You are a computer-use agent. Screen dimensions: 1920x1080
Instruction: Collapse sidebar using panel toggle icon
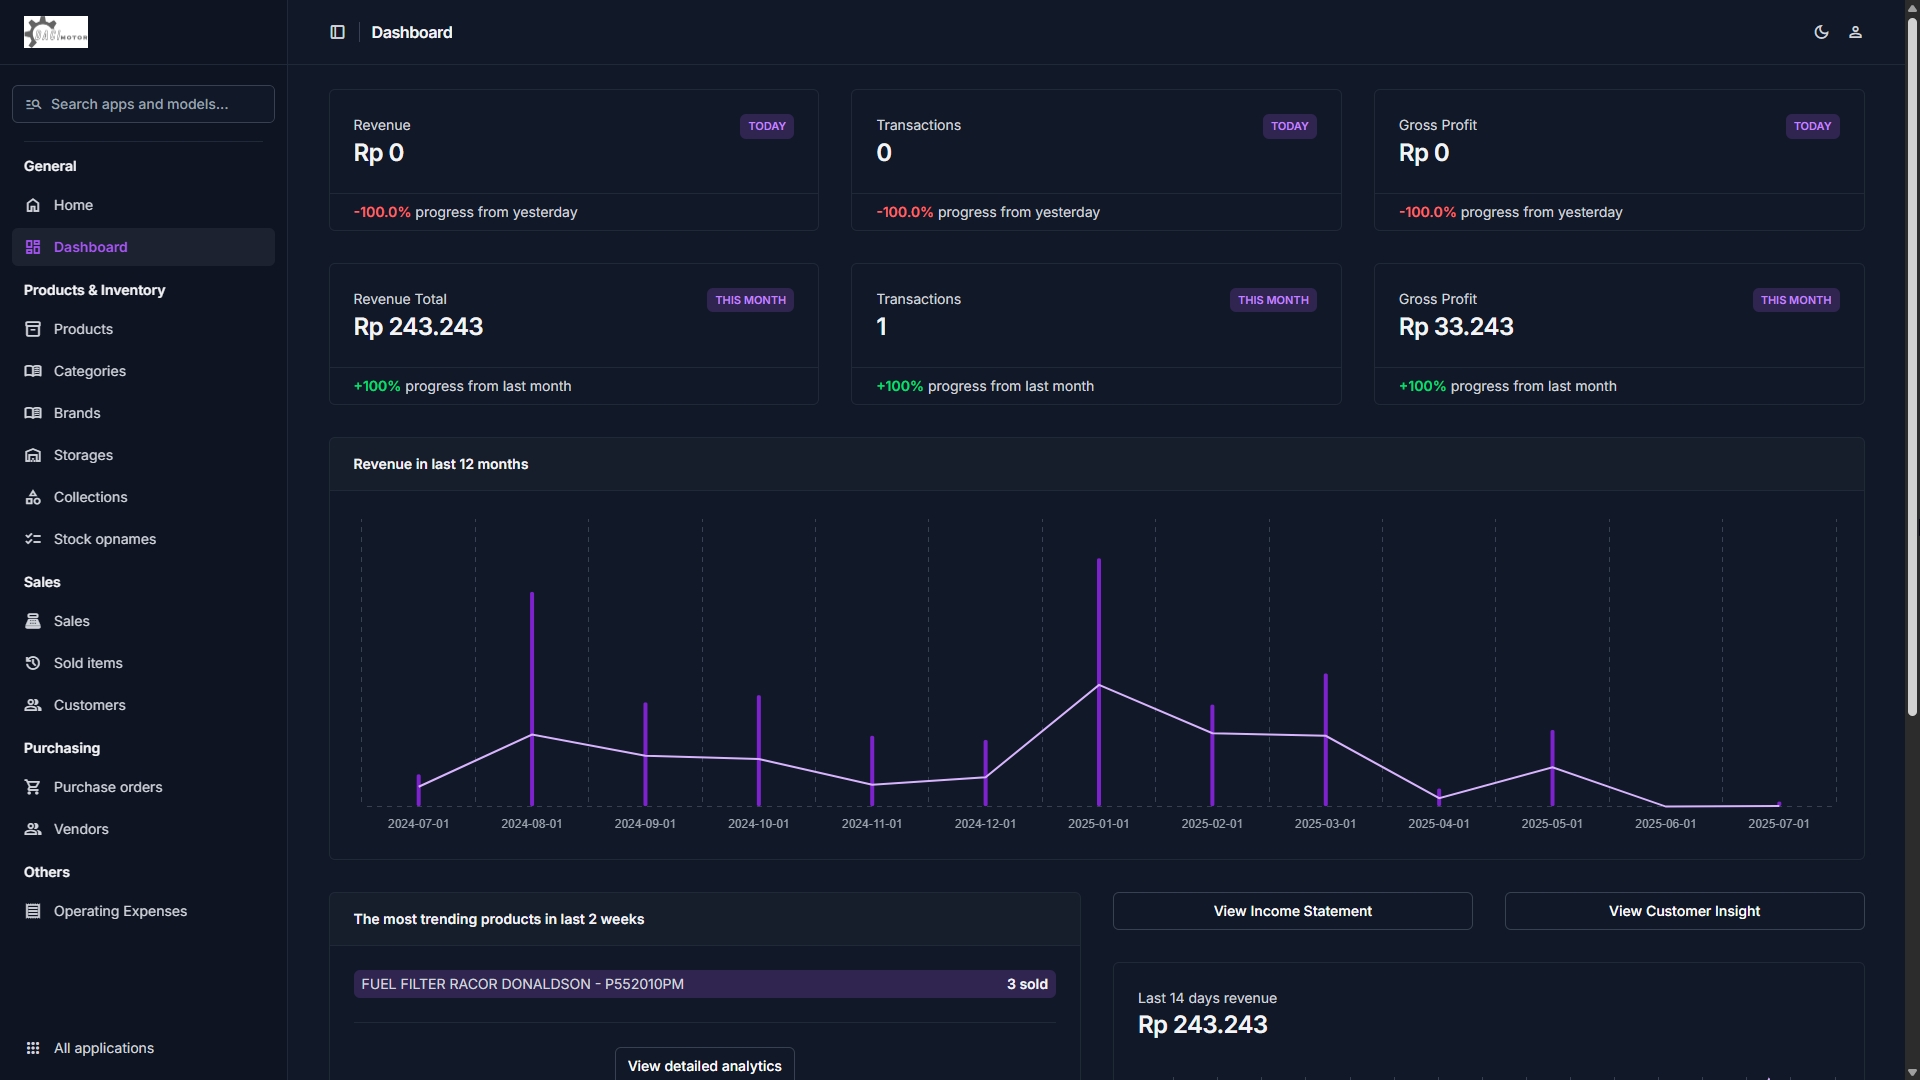[x=337, y=32]
